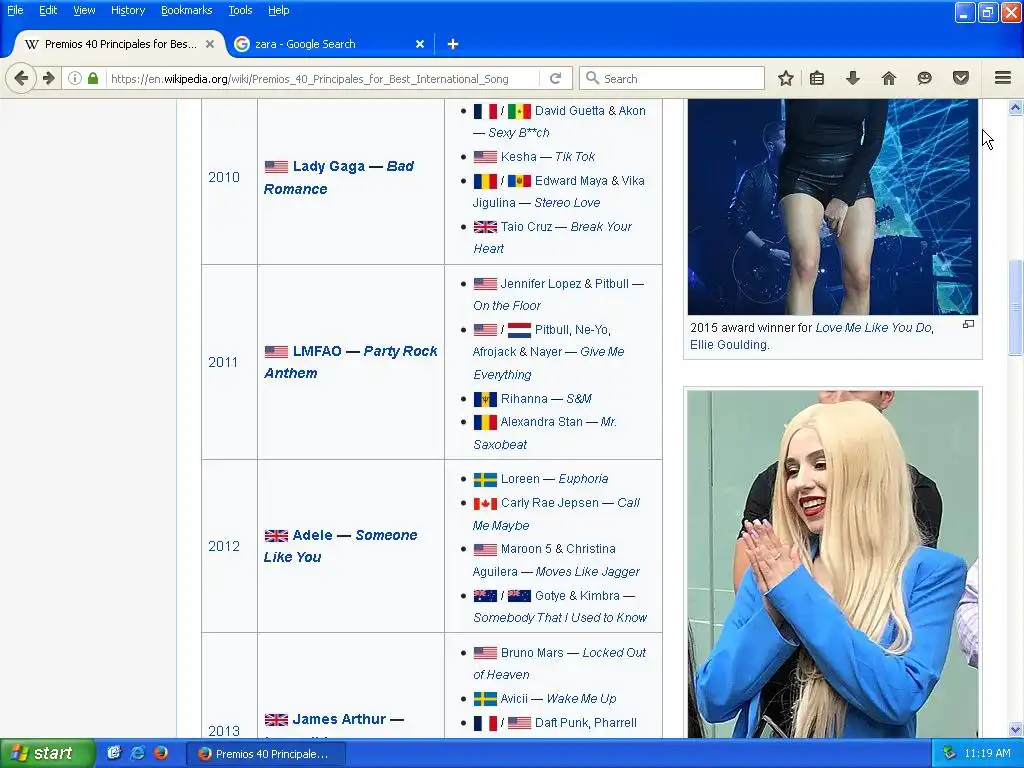Image resolution: width=1024 pixels, height=768 pixels.
Task: Click the show desktop quick launch icon
Action: [x=114, y=753]
